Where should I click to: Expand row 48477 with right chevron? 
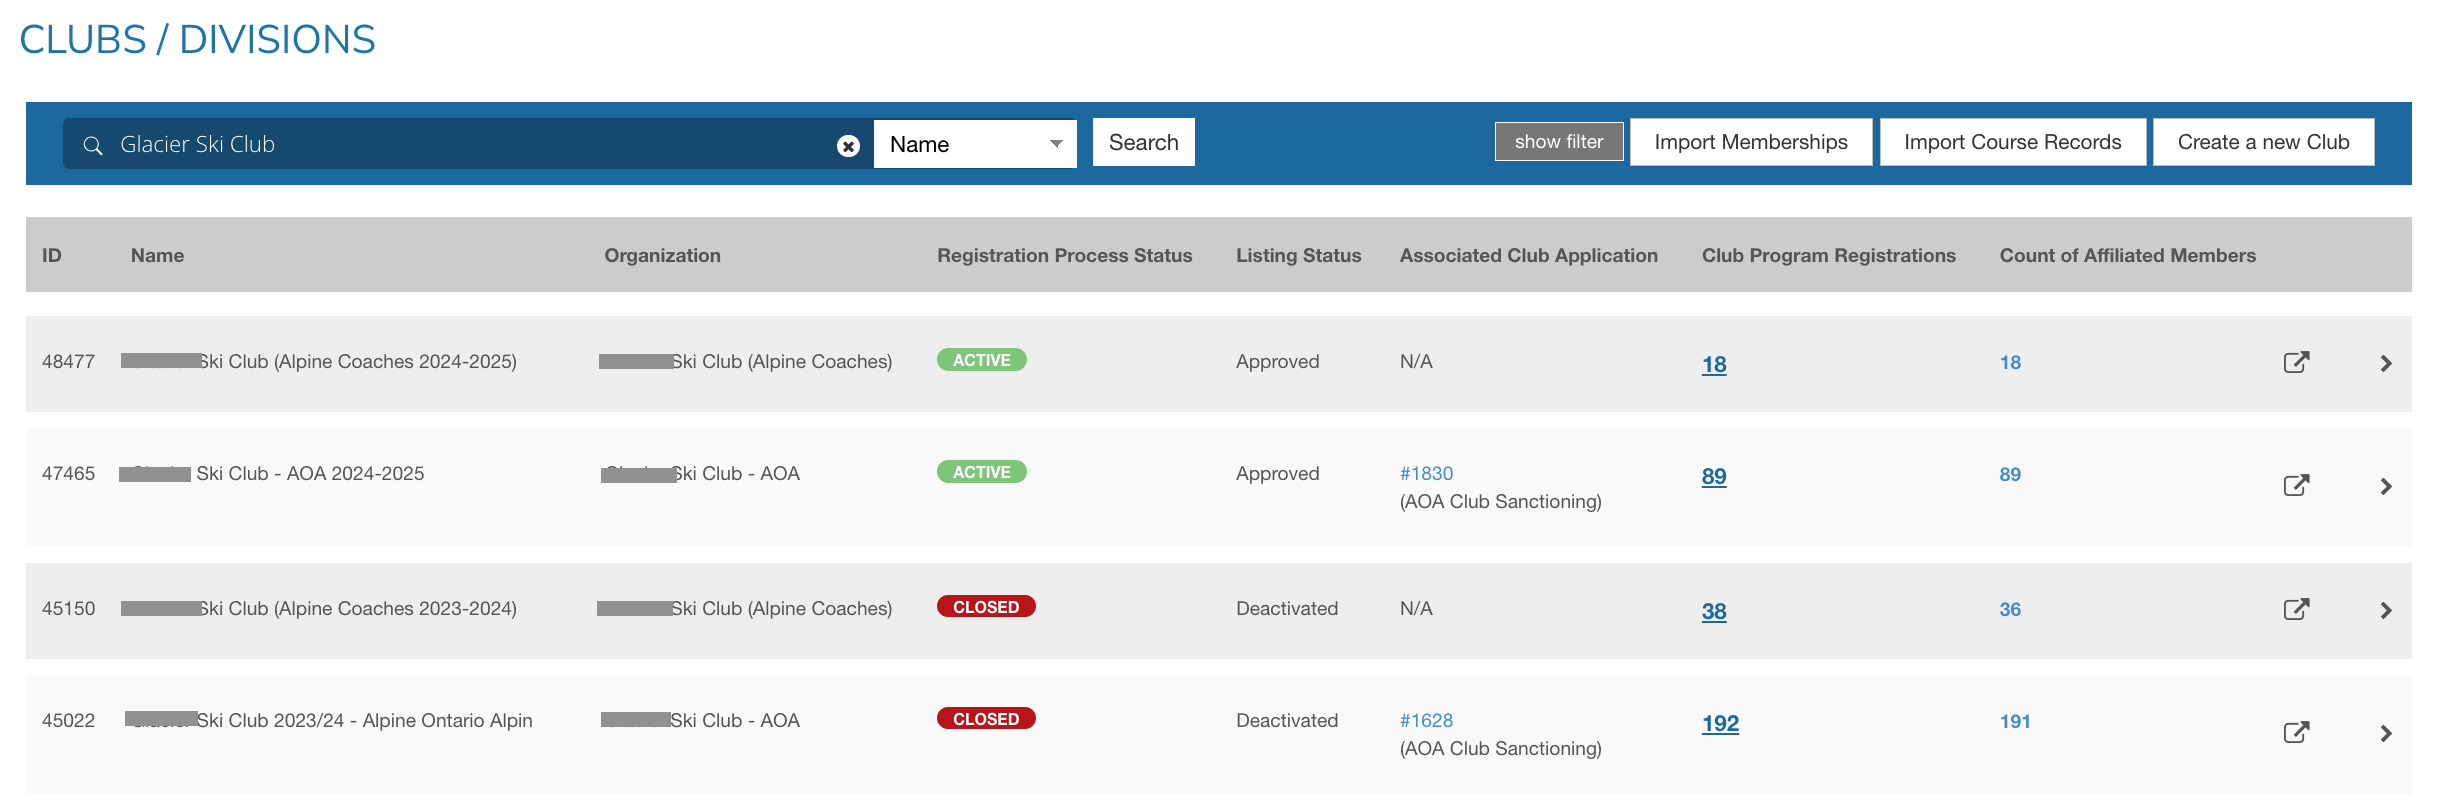(2386, 363)
